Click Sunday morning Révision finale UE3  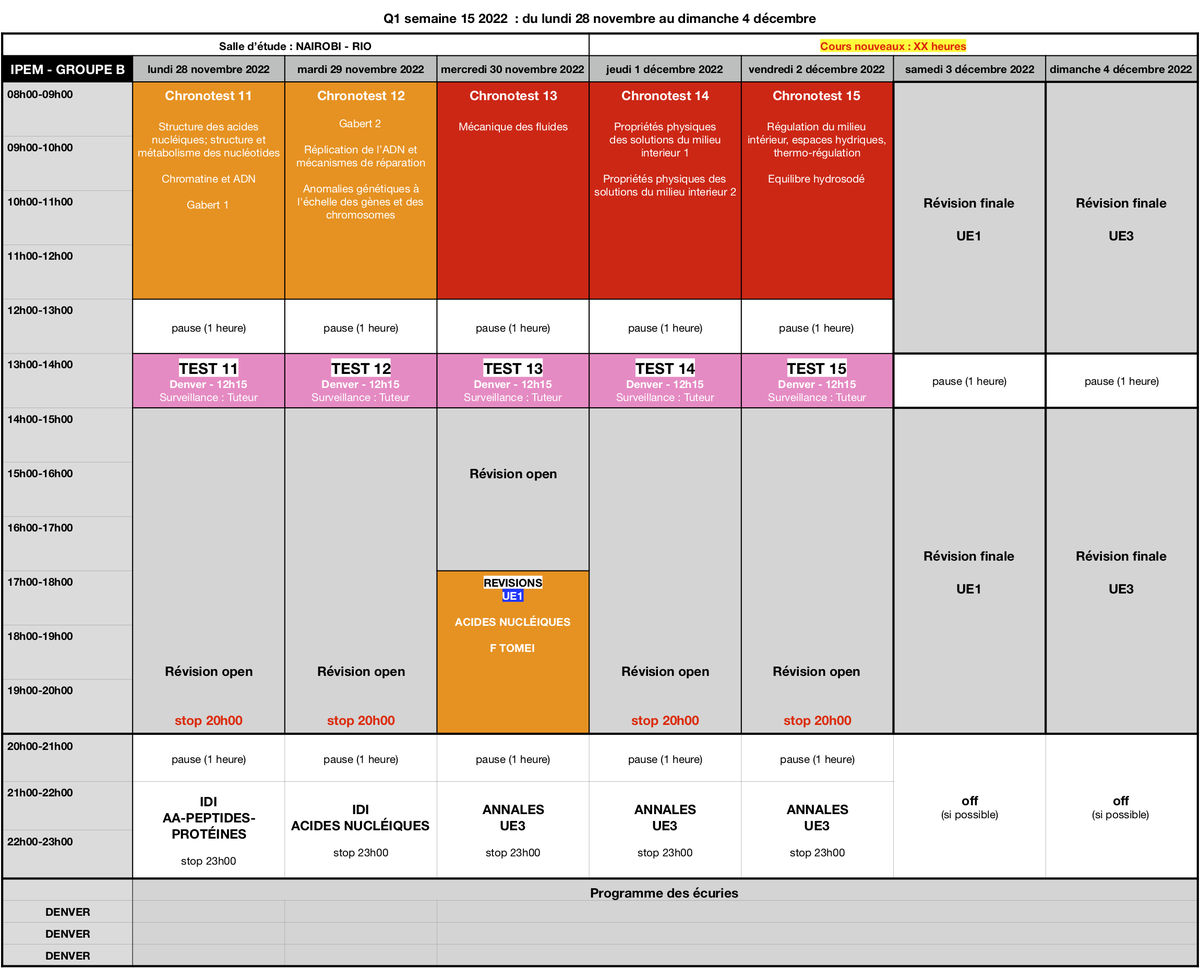[x=1121, y=217]
